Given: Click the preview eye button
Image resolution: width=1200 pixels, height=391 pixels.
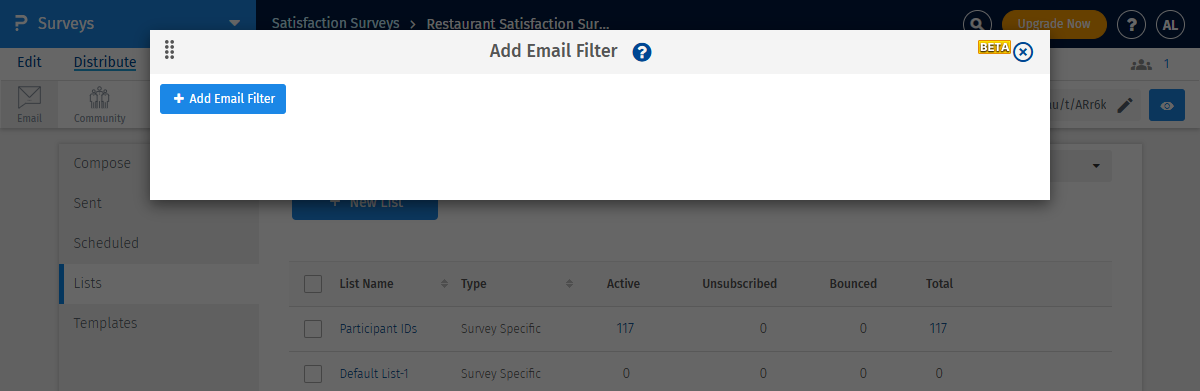Looking at the screenshot, I should 1167,105.
